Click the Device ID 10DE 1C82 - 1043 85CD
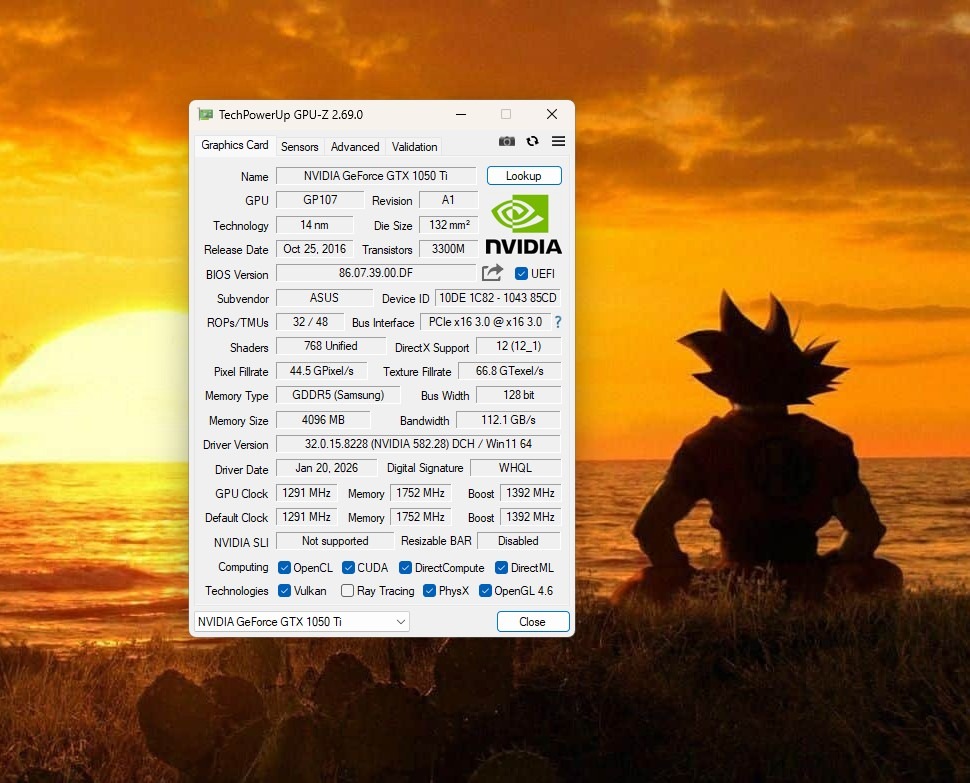Screen dimensions: 970x783 click(x=498, y=297)
